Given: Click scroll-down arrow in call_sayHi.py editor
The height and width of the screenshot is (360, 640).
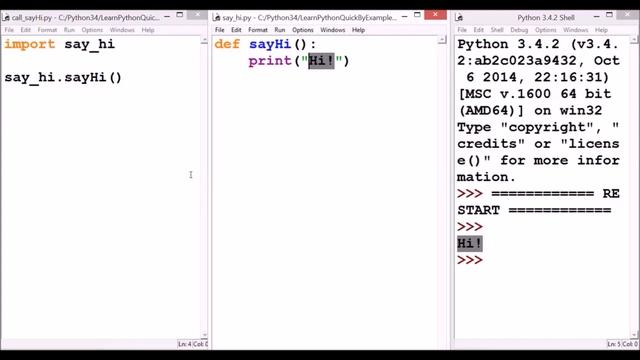Looking at the screenshot, I should coord(204,335).
